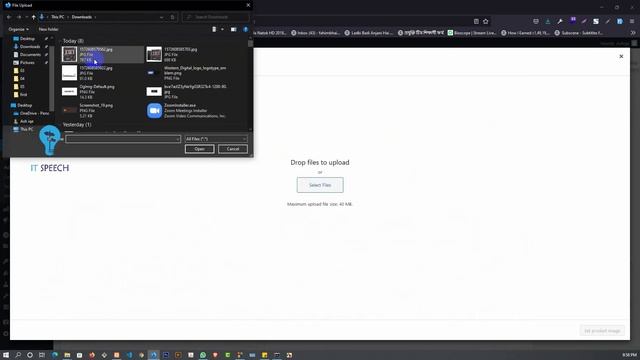Open the All Files type dropdown
The image size is (640, 360).
[x=216, y=139]
